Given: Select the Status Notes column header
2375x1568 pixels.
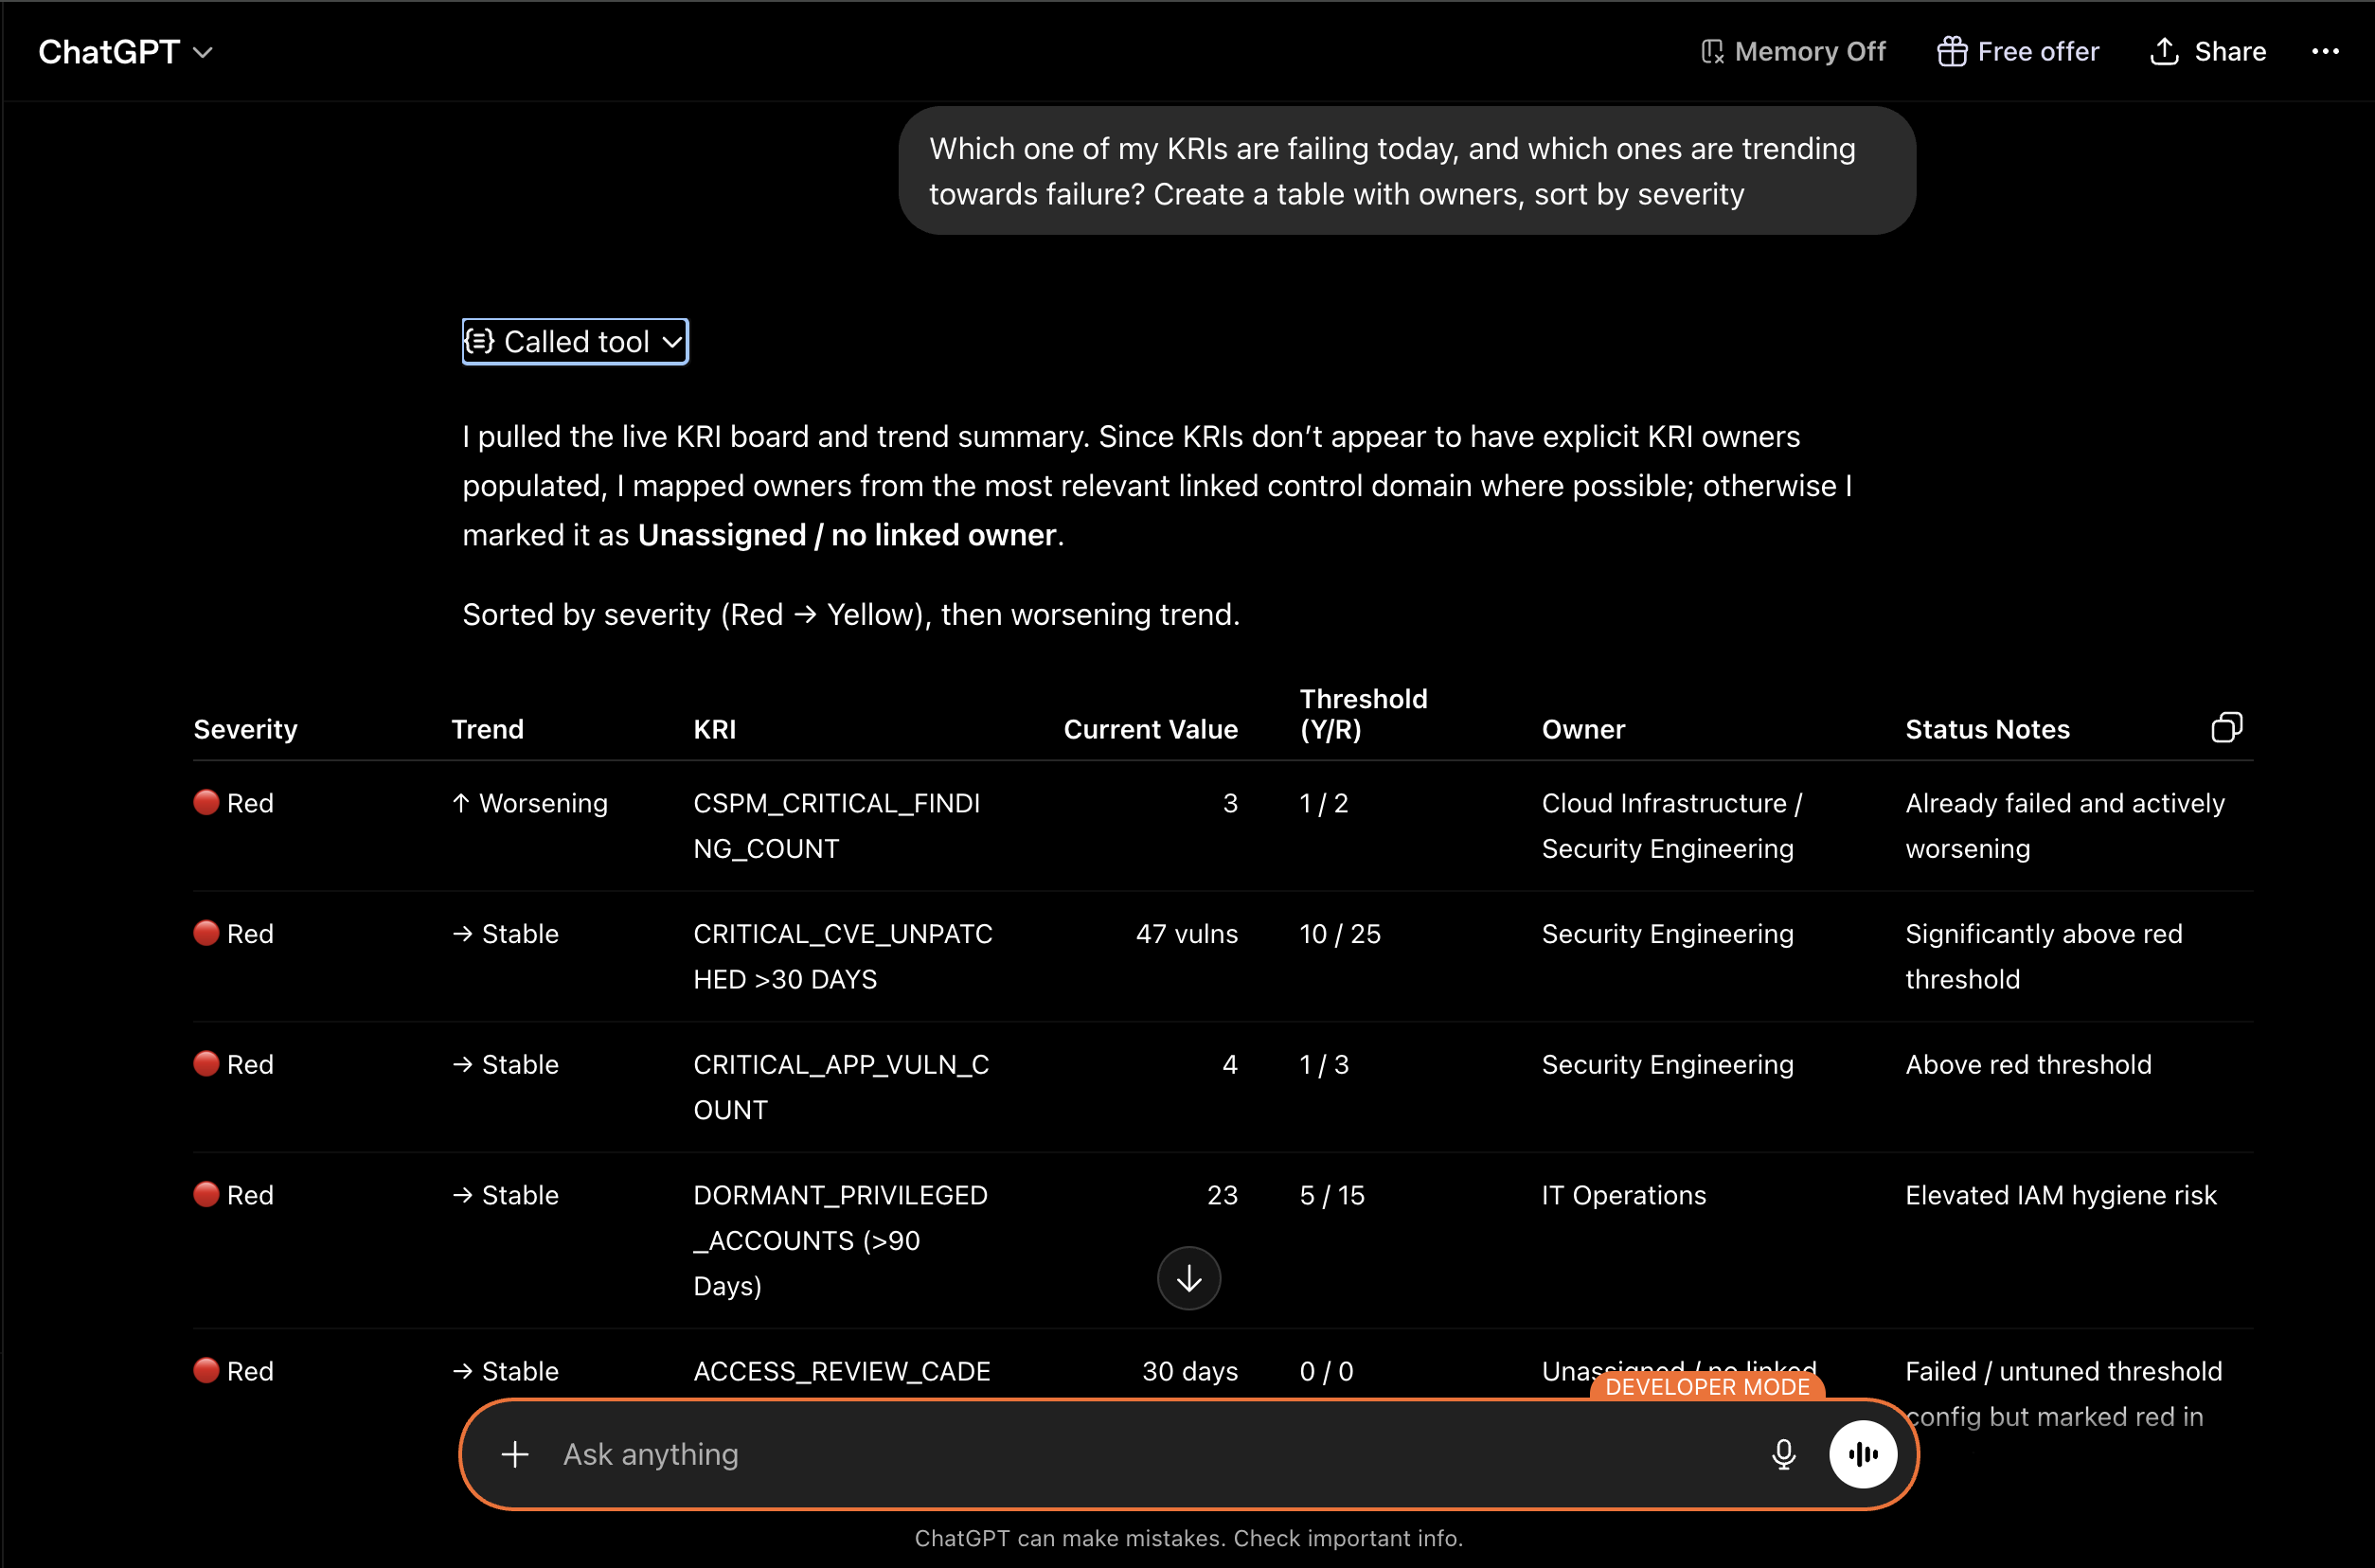Looking at the screenshot, I should click(x=1988, y=729).
